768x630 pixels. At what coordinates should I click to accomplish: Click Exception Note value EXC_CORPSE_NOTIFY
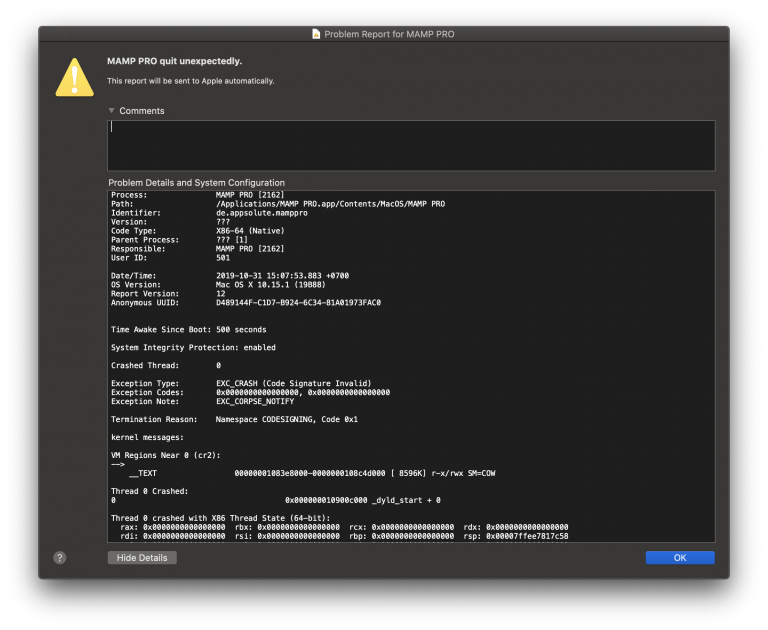[255, 401]
